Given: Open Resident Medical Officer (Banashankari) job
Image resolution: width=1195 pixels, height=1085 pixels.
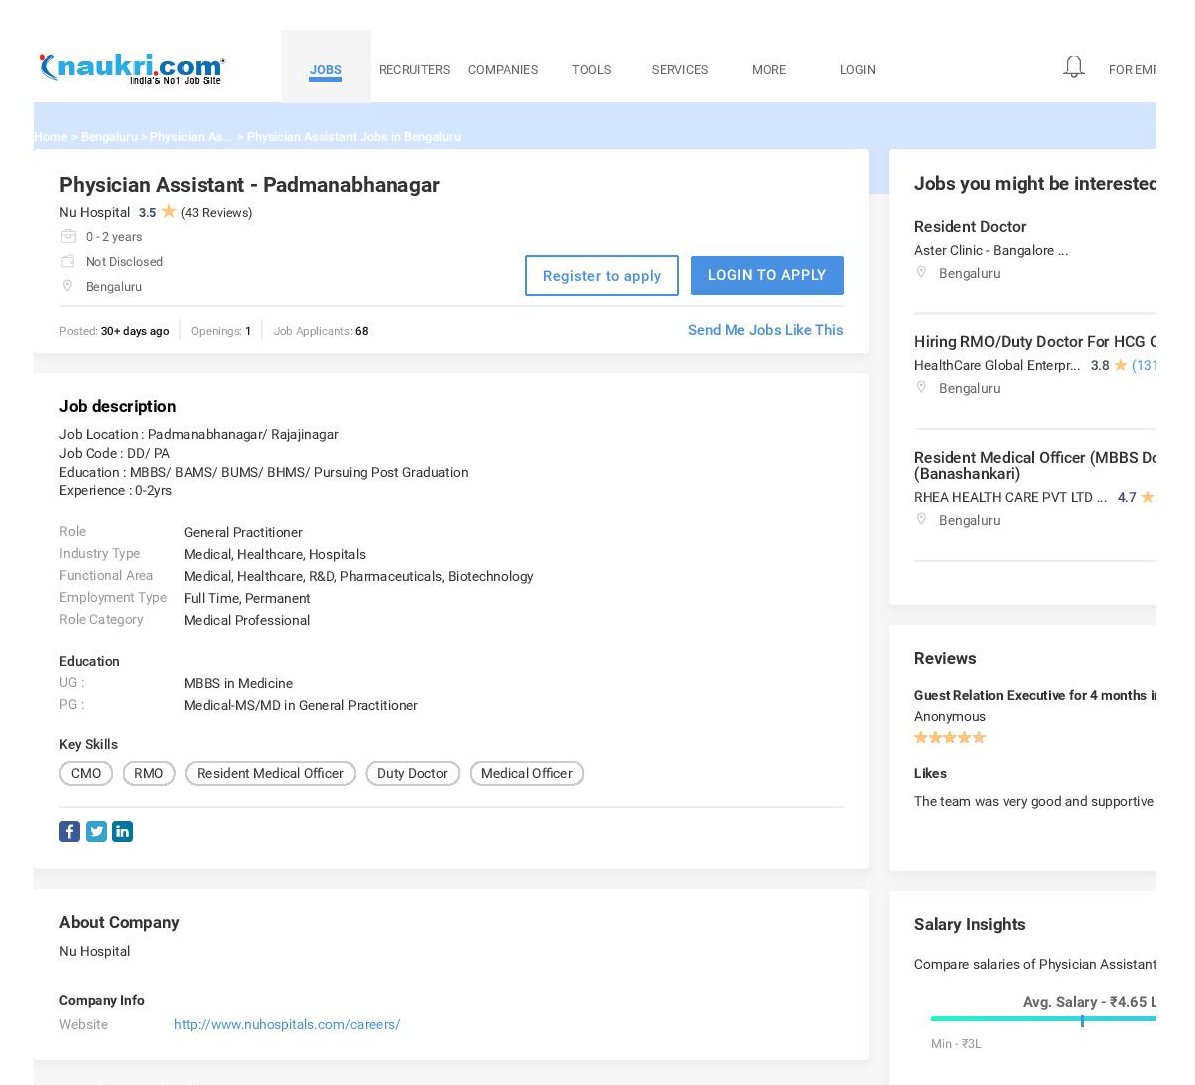Looking at the screenshot, I should point(1034,466).
